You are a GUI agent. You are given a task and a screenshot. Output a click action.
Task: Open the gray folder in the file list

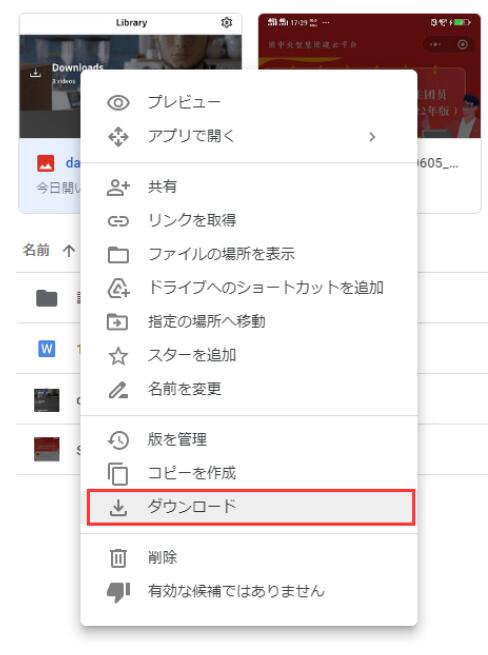click(x=47, y=298)
